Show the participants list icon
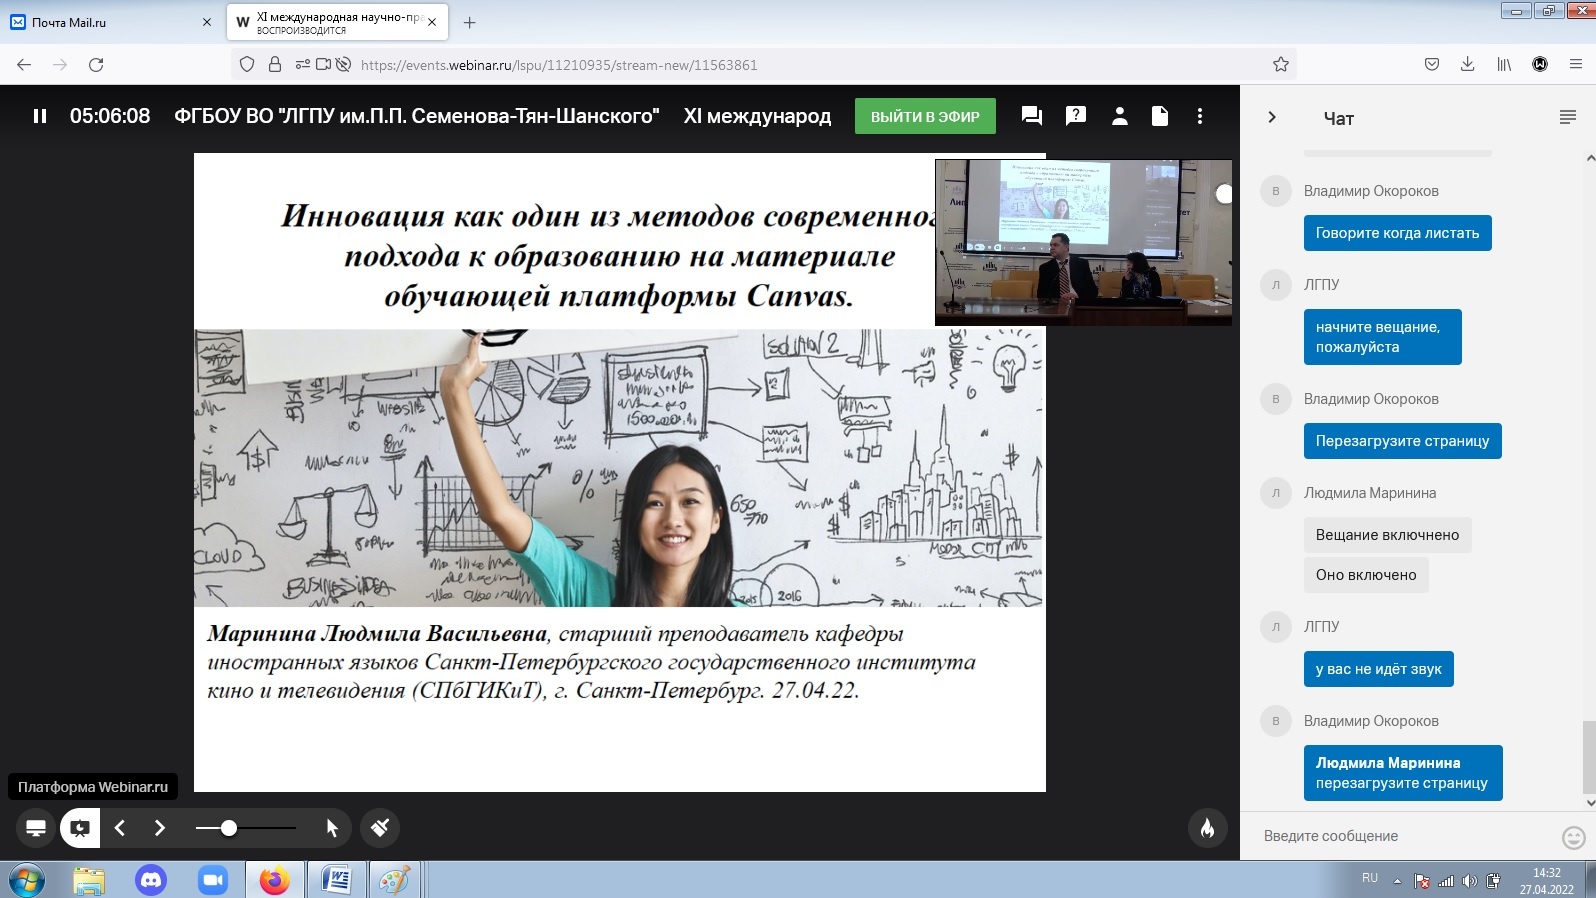The image size is (1596, 898). [1120, 116]
